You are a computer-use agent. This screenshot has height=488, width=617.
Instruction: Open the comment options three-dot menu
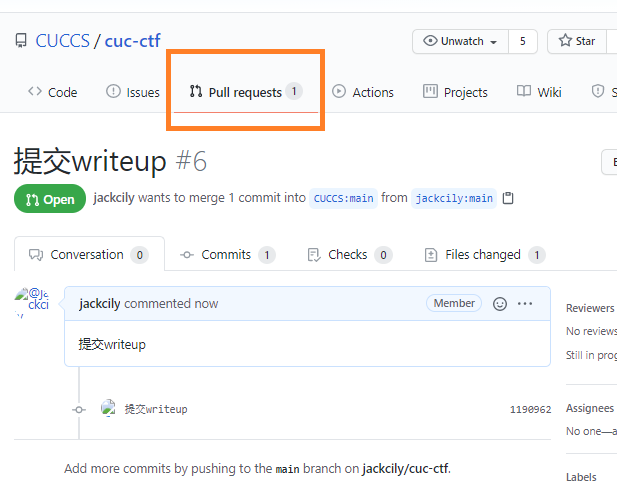(525, 303)
